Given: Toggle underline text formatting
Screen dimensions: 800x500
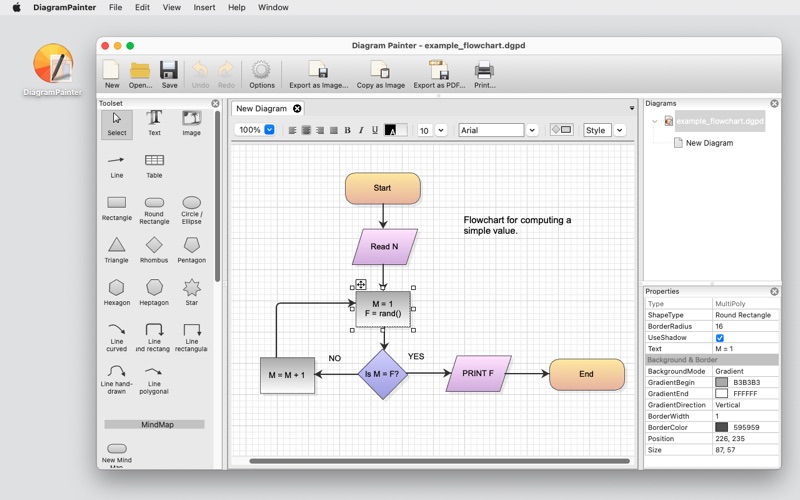Looking at the screenshot, I should (x=374, y=130).
